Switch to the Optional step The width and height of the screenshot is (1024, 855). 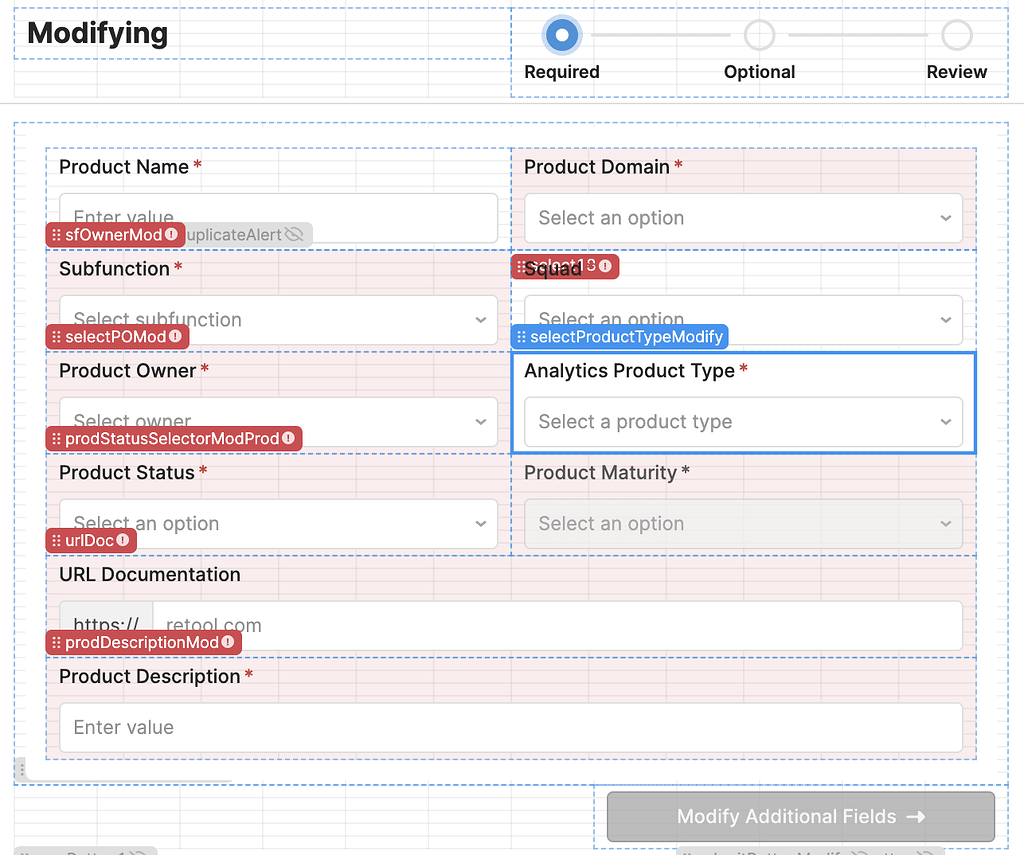coord(759,34)
